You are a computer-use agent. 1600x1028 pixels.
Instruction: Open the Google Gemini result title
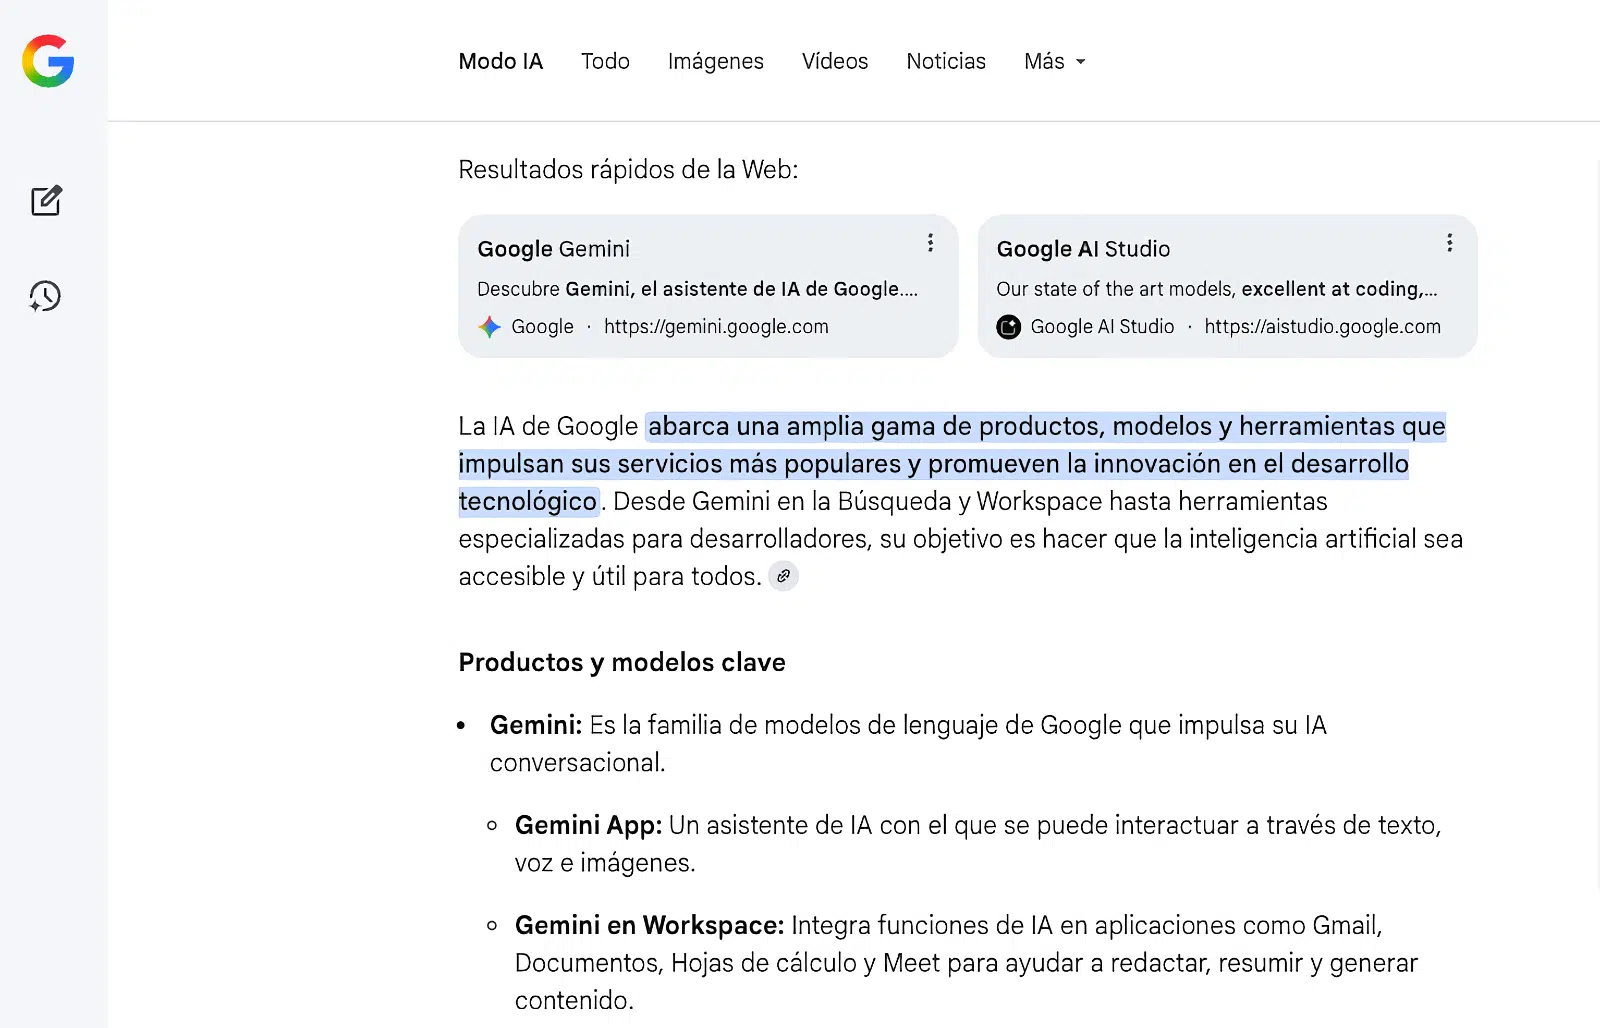tap(553, 249)
